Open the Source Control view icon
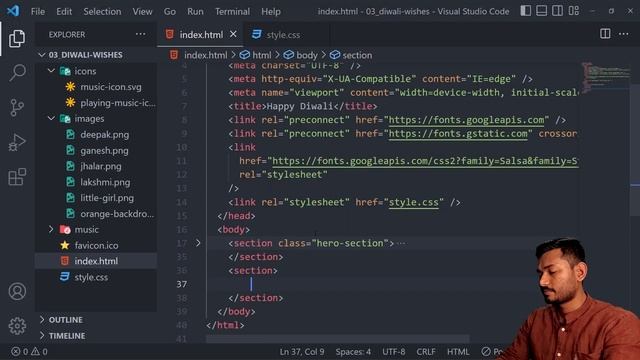The image size is (640, 360). point(17,108)
